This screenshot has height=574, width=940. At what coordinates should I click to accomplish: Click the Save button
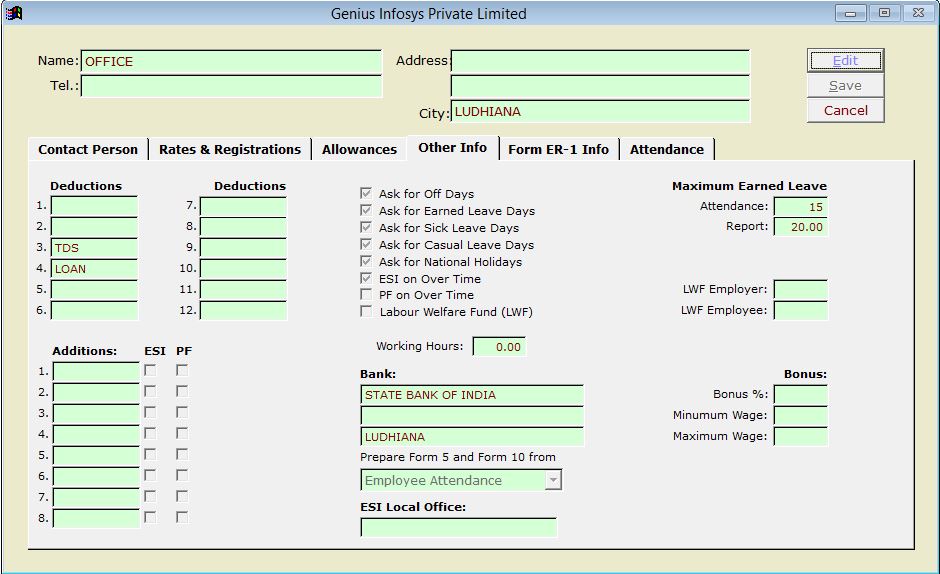click(x=845, y=86)
